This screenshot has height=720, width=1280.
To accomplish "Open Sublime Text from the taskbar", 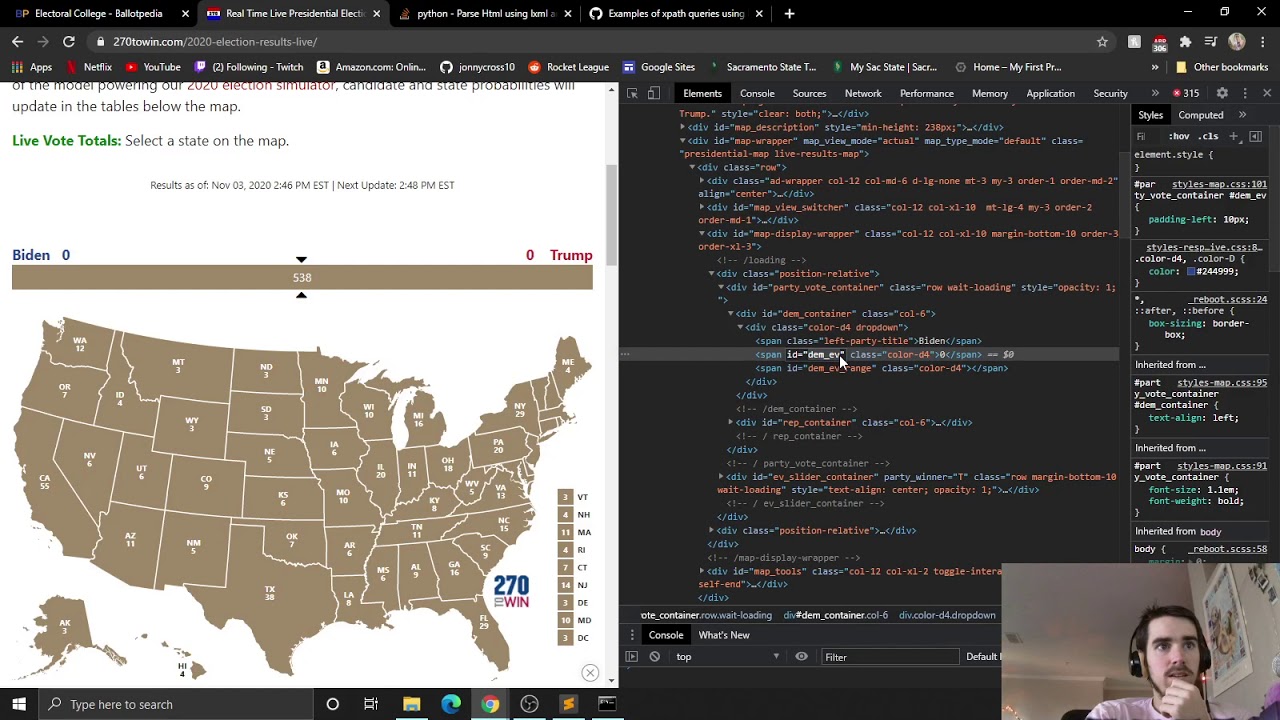I will 568,704.
